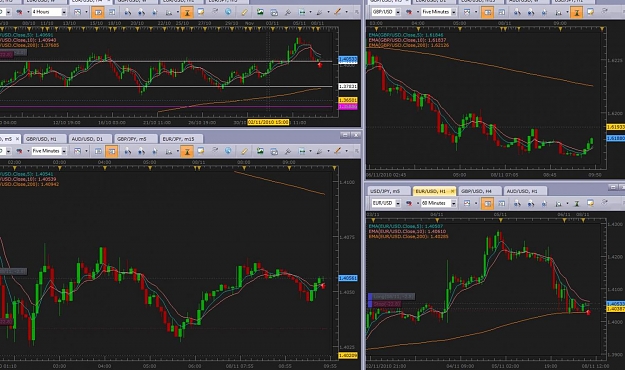Click the chart type icon in the EUR/USD m5 window
Viewport: 625px width, 370px height.
coord(78,151)
